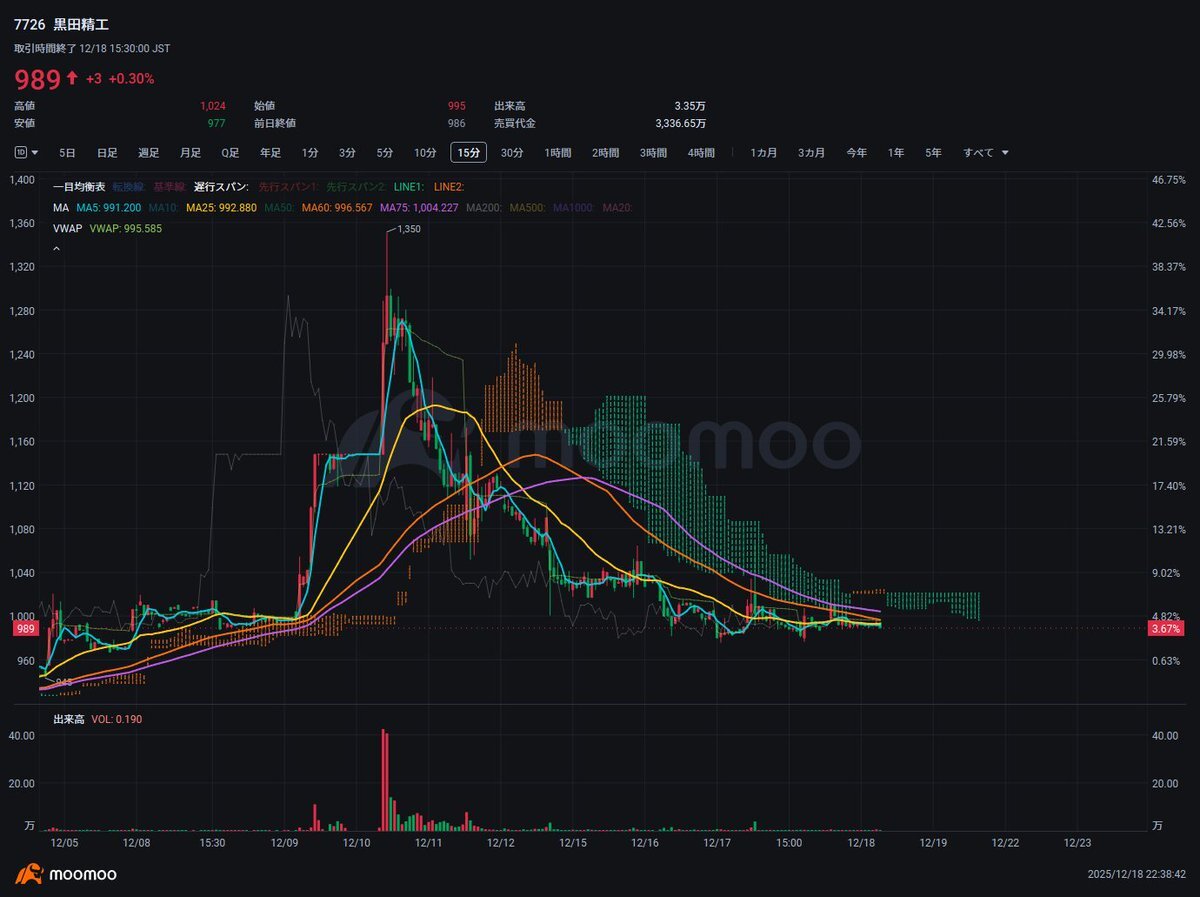
Task: Toggle the MA20 line label
Action: (616, 208)
